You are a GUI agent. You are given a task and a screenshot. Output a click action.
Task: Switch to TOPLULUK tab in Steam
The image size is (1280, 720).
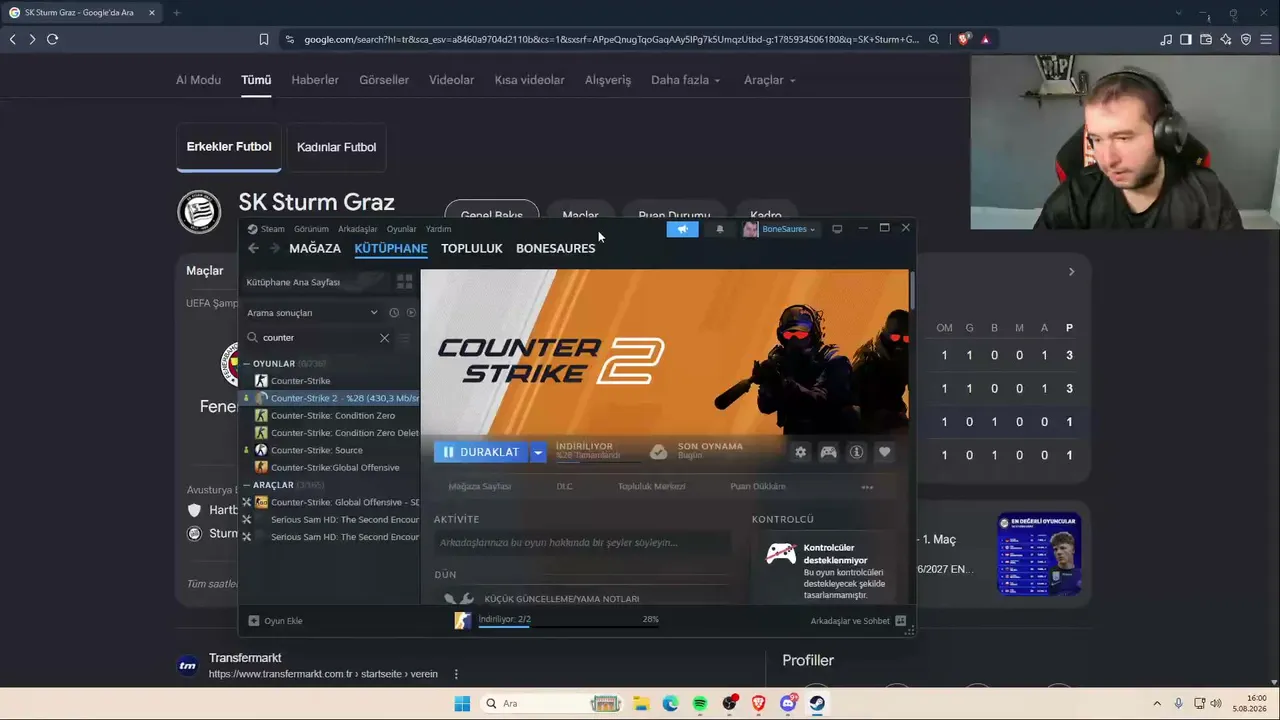472,248
